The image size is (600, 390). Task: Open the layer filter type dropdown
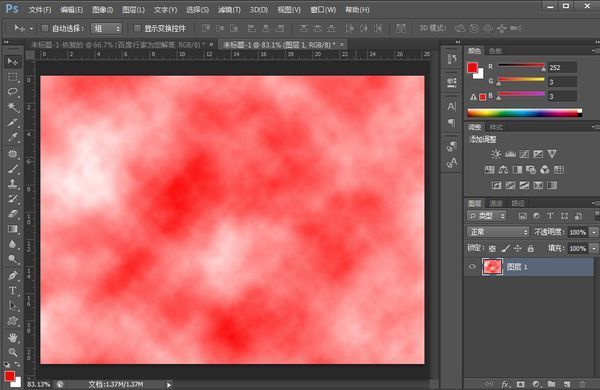click(x=487, y=216)
